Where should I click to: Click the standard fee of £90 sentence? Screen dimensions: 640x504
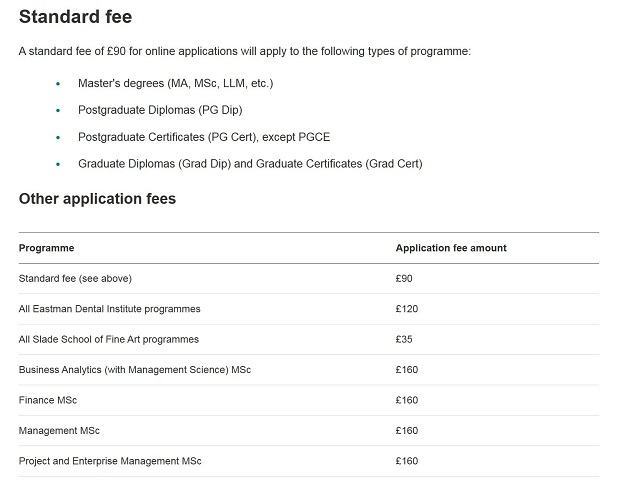coord(244,51)
